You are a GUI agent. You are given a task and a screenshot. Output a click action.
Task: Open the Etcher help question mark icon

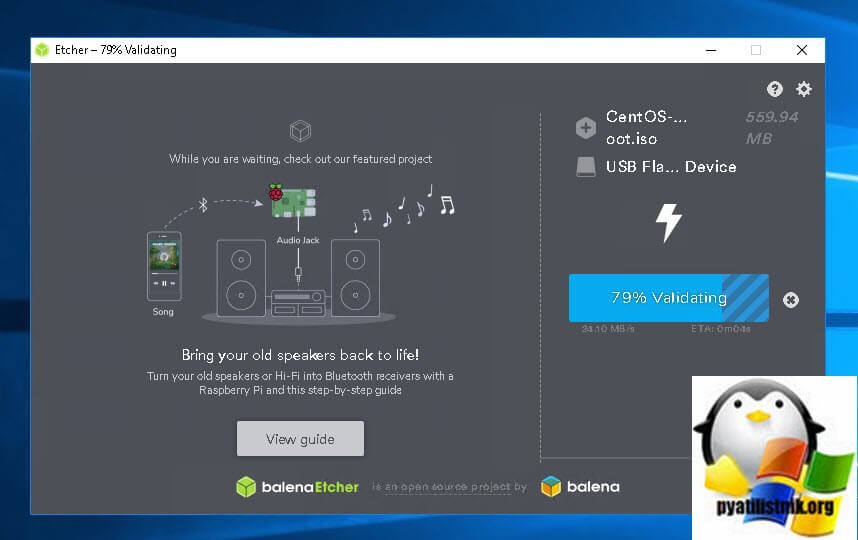[x=774, y=89]
